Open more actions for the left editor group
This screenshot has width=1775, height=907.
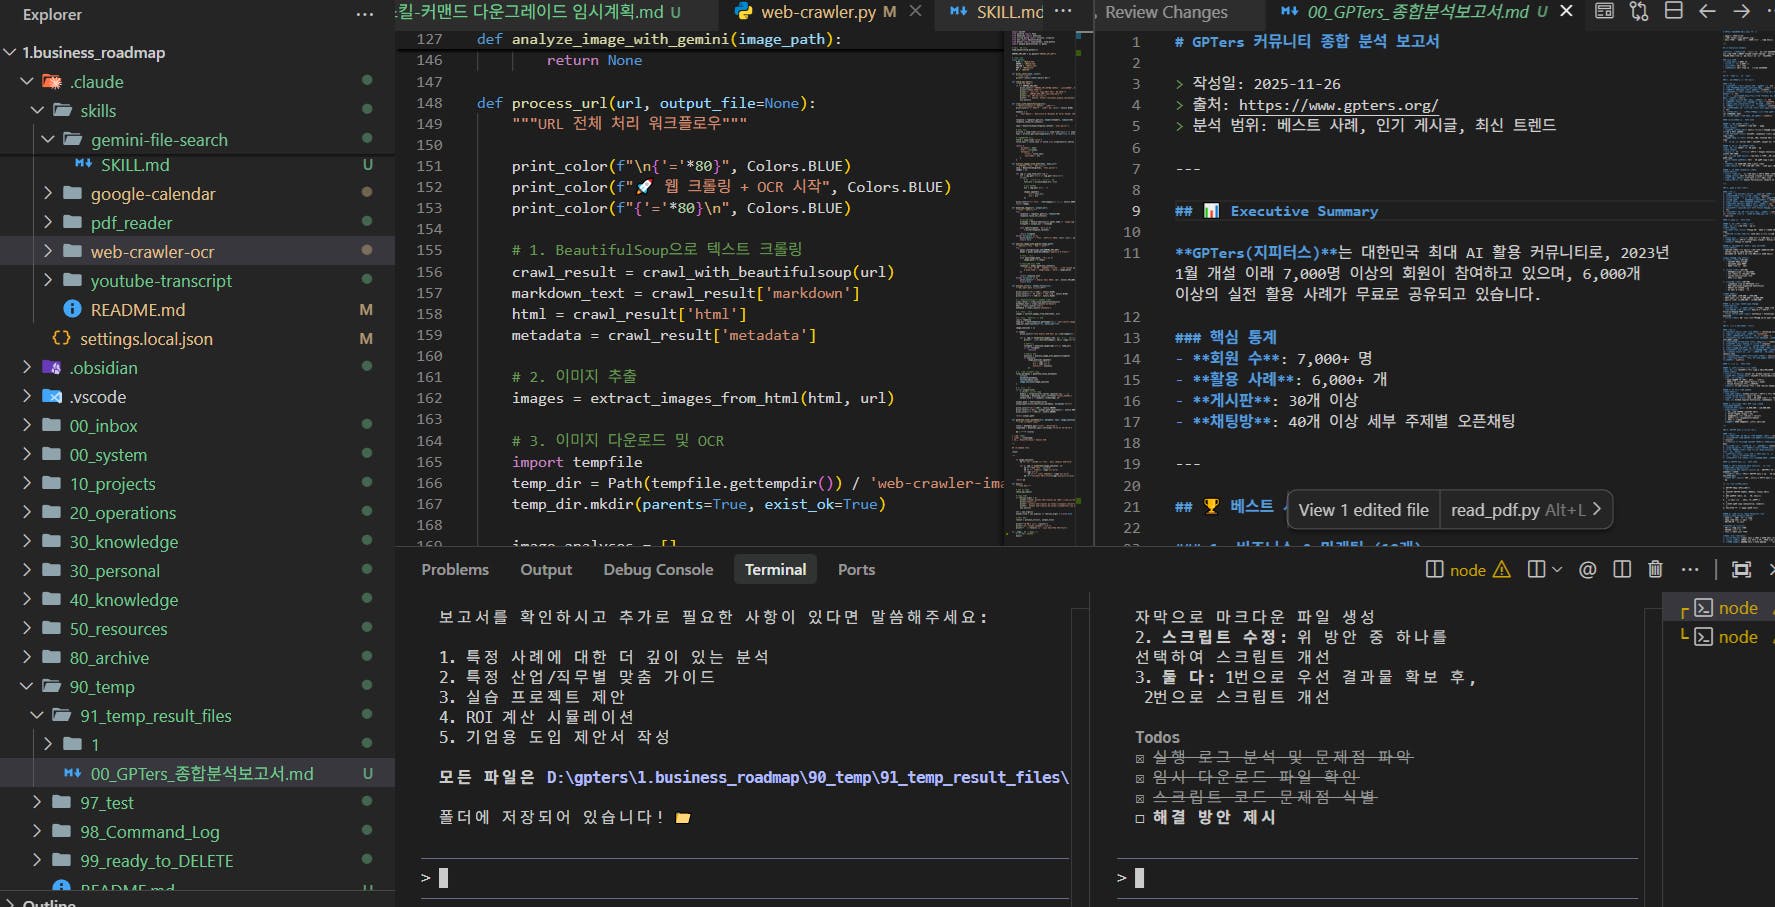click(x=1063, y=11)
